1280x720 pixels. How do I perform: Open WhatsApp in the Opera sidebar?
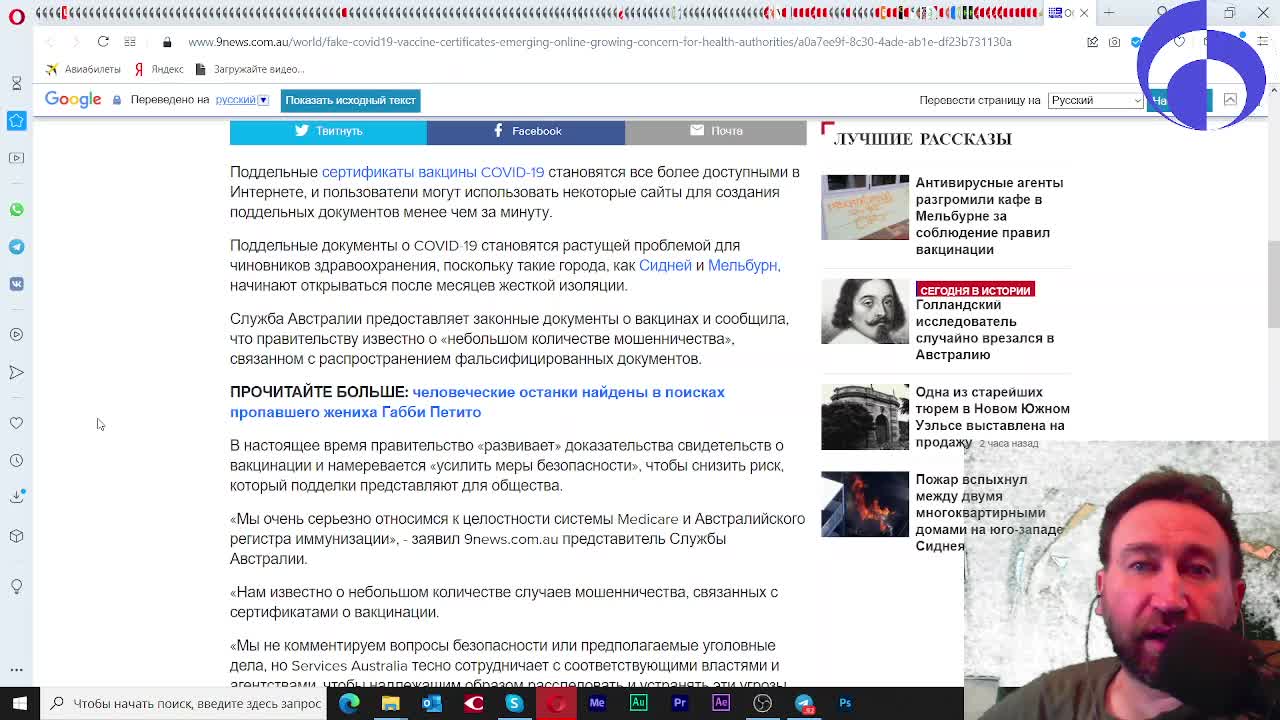coord(16,209)
